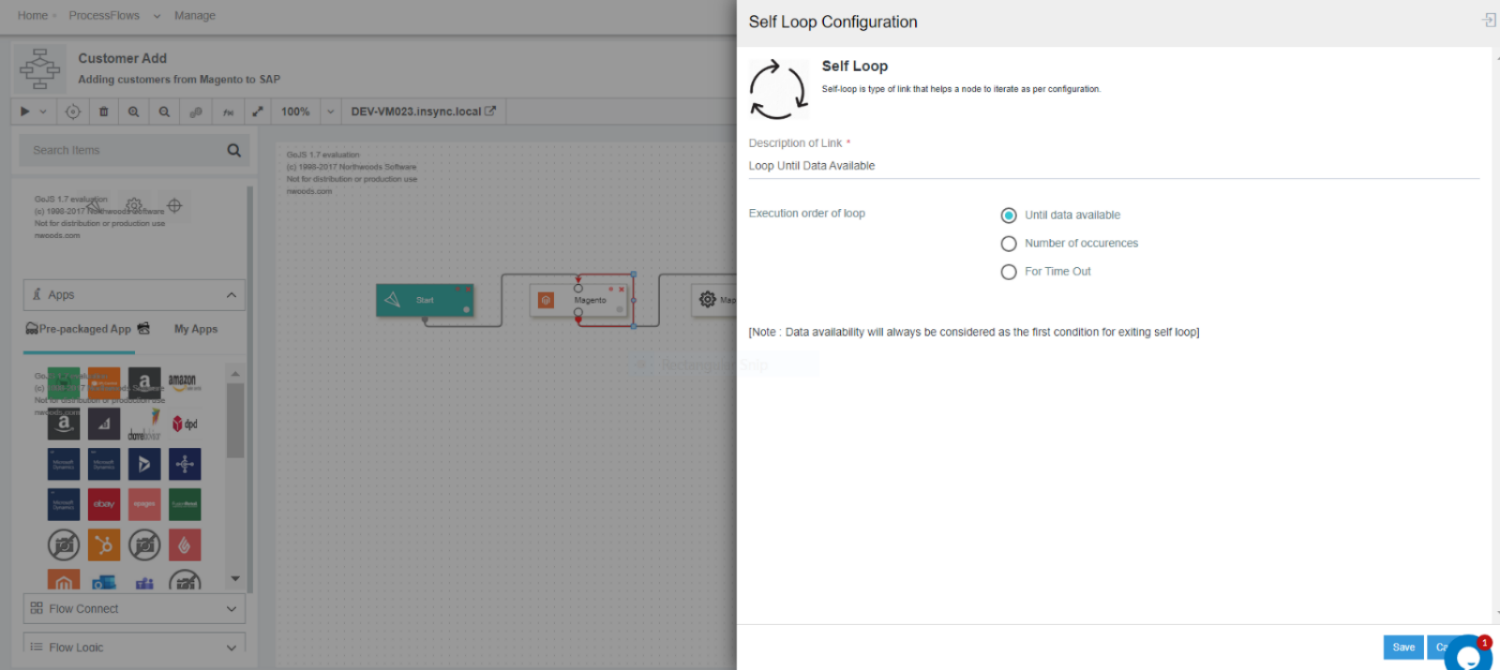Select the Until data available option
The height and width of the screenshot is (670, 1500).
[x=1009, y=215]
